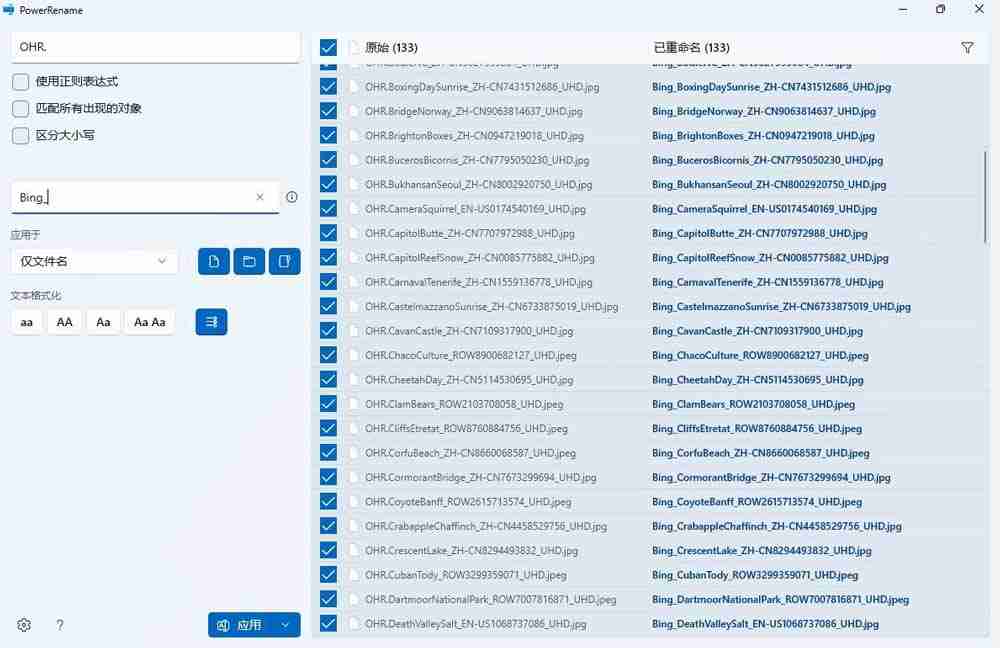Enable 区分大小写 checkbox
Screen dimensions: 1000x648
pos(20,135)
